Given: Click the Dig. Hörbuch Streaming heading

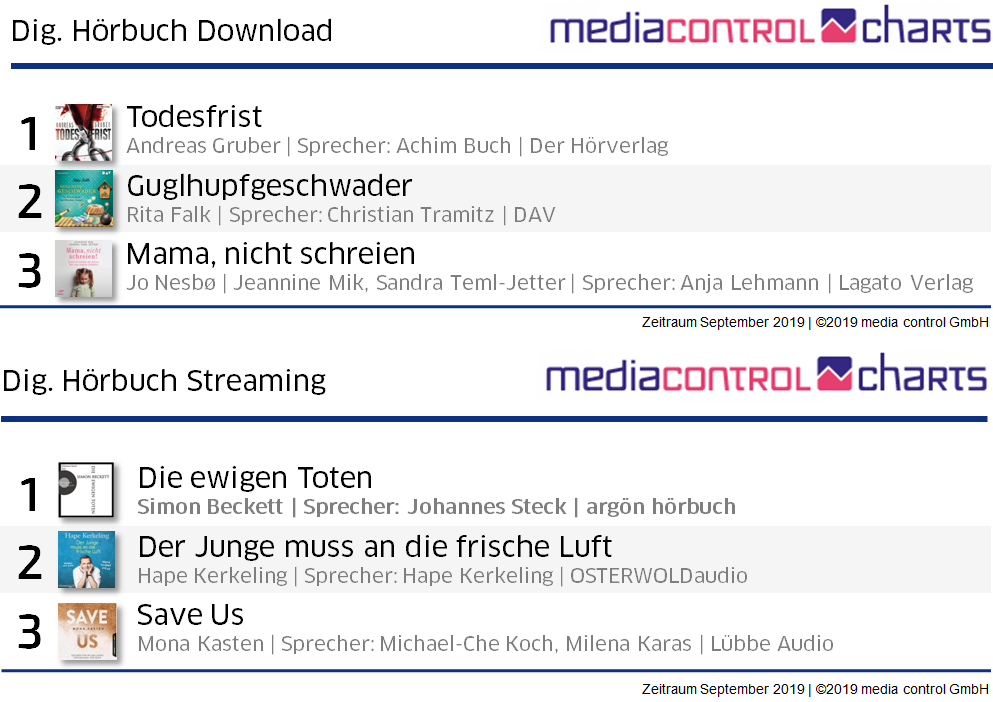Looking at the screenshot, I should click(x=164, y=381).
